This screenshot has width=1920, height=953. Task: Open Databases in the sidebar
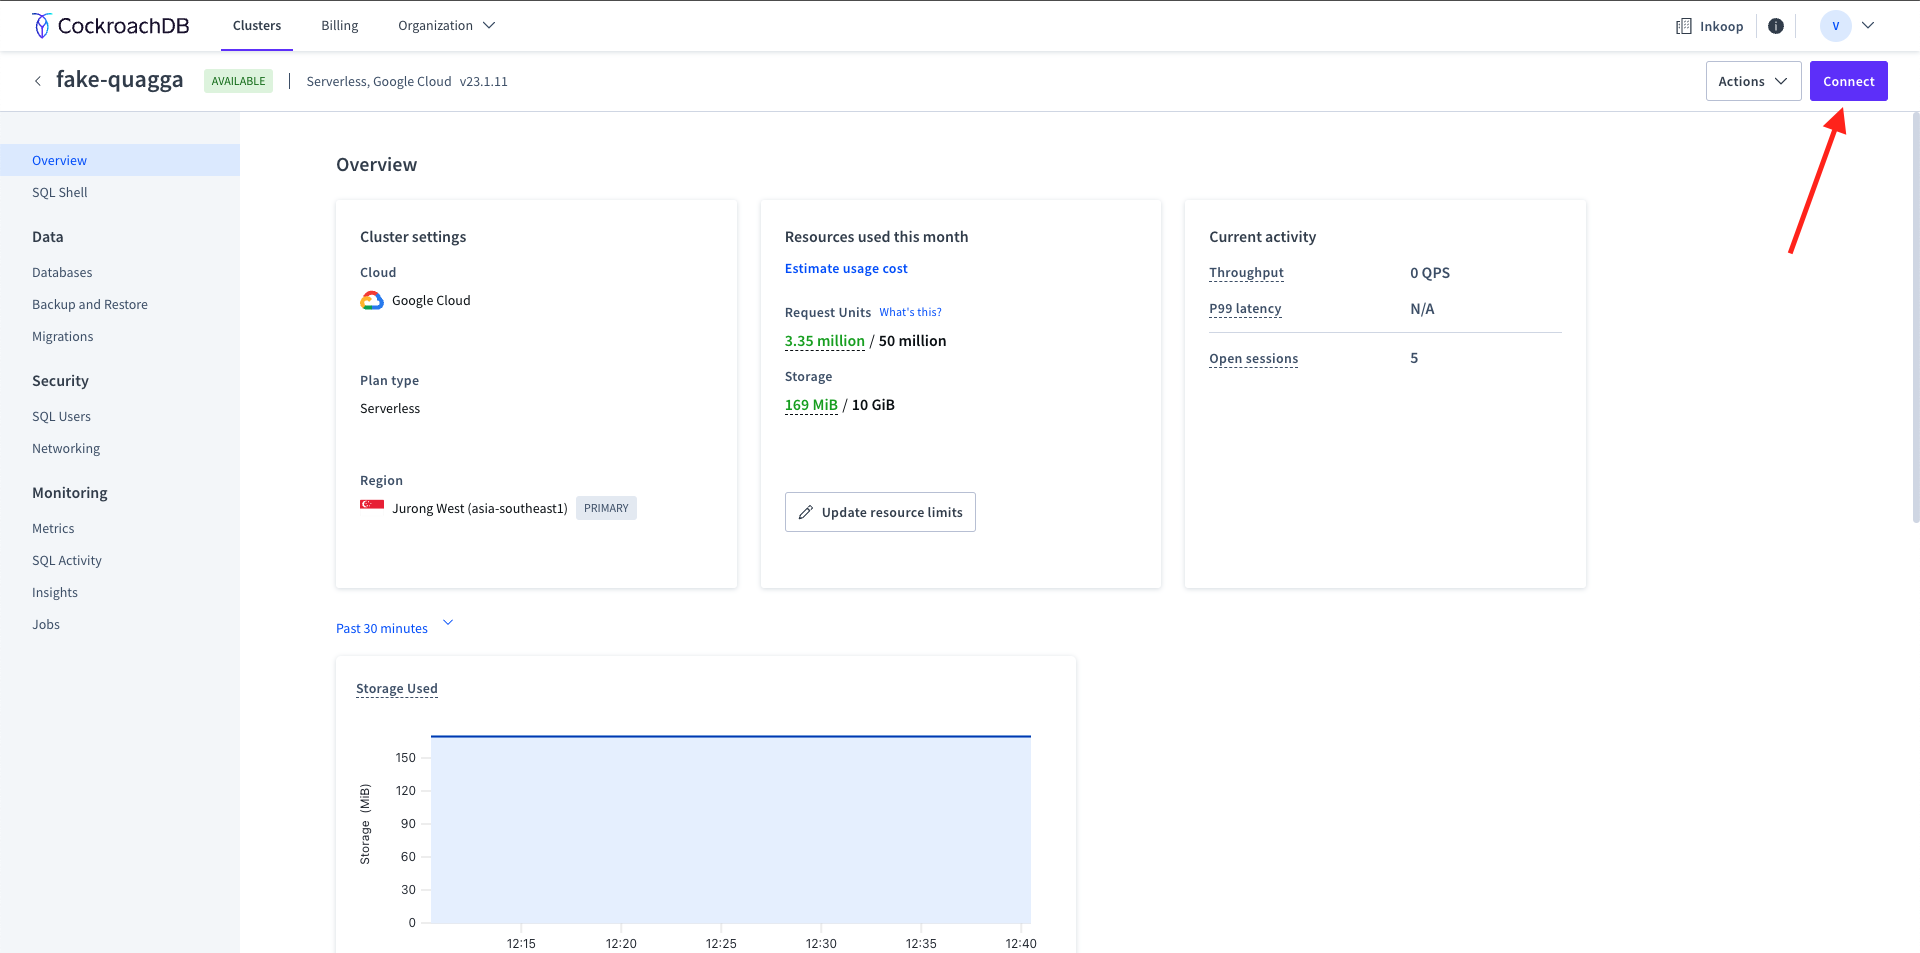click(62, 272)
